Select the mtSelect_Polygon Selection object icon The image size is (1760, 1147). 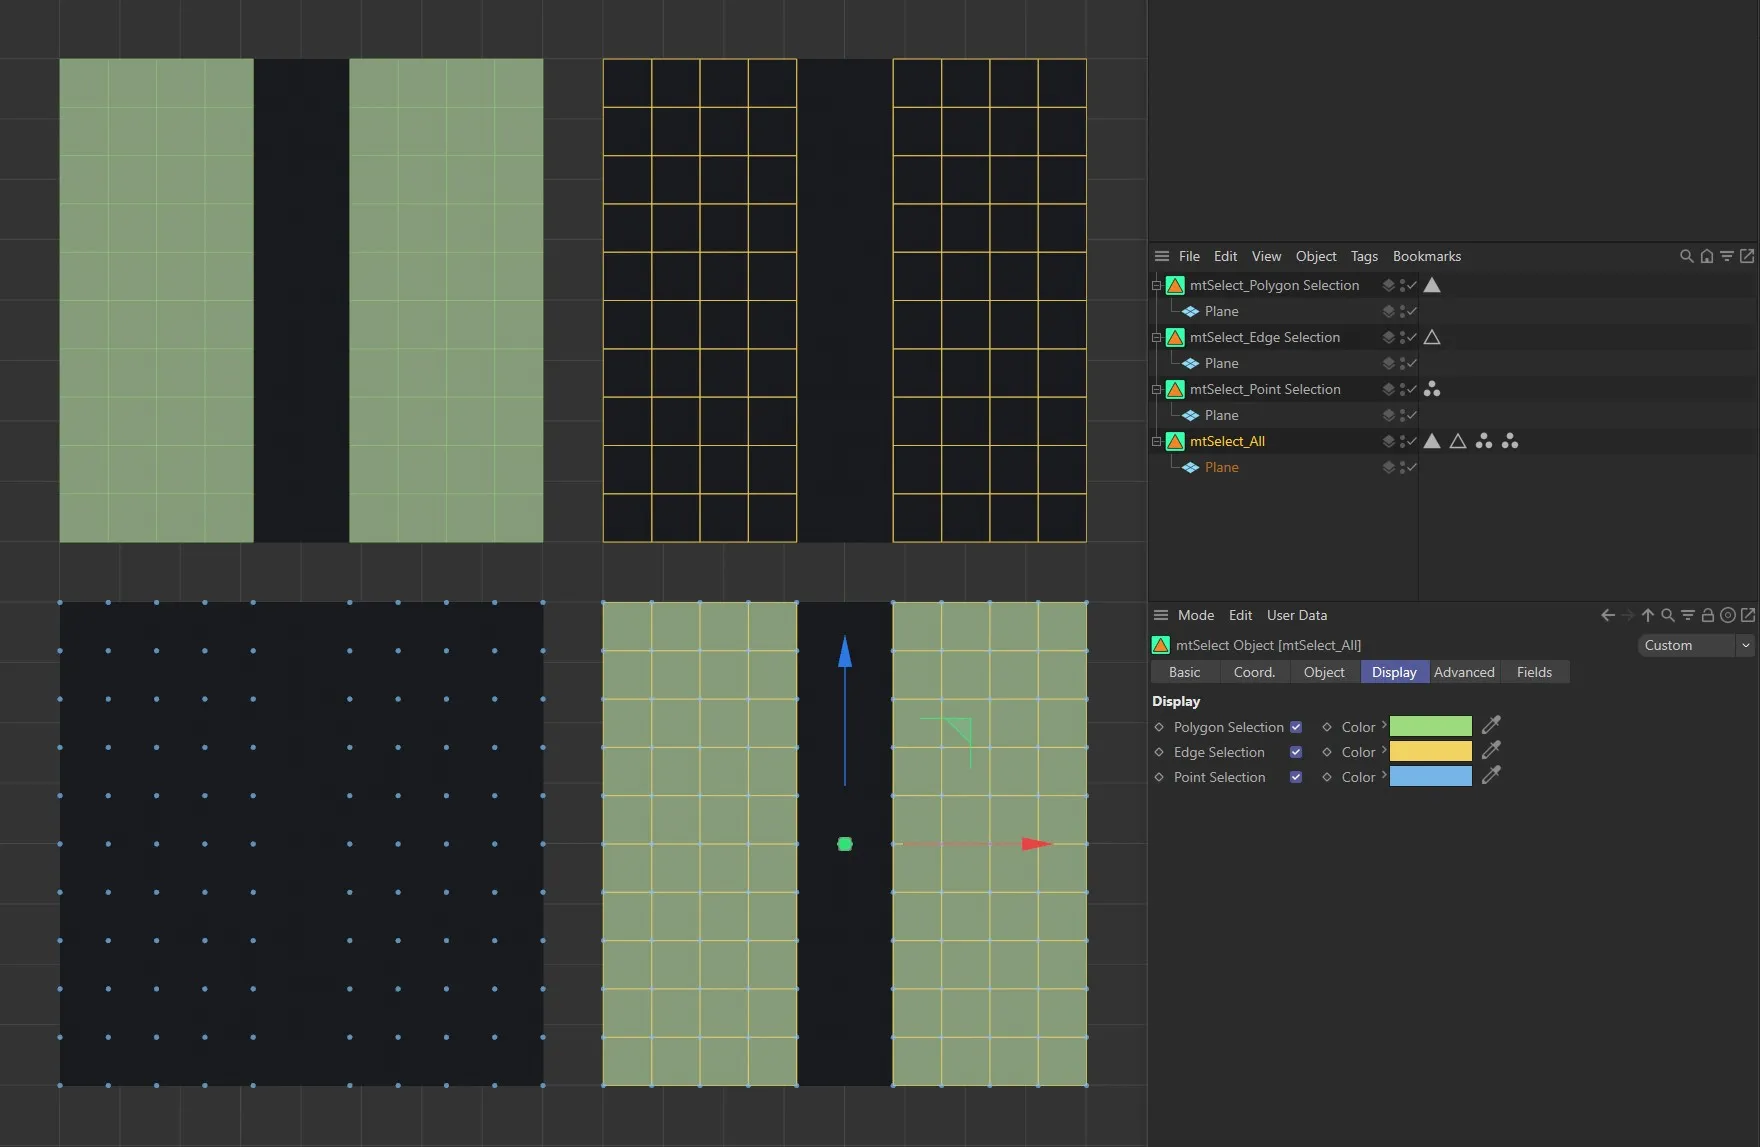(x=1174, y=285)
